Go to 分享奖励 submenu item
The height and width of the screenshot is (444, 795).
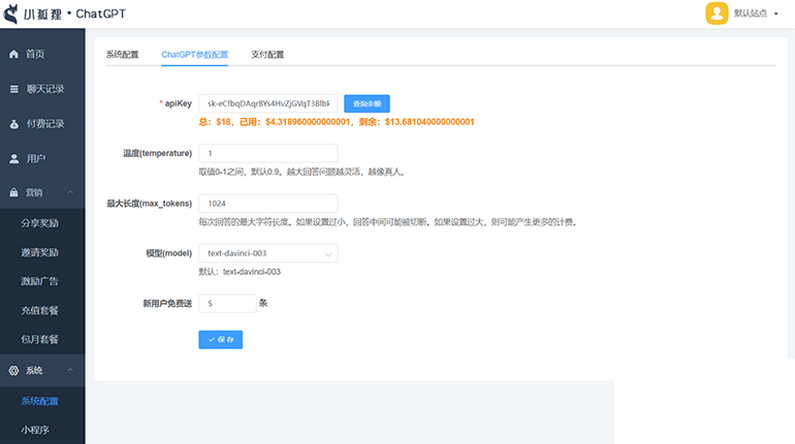pos(40,223)
